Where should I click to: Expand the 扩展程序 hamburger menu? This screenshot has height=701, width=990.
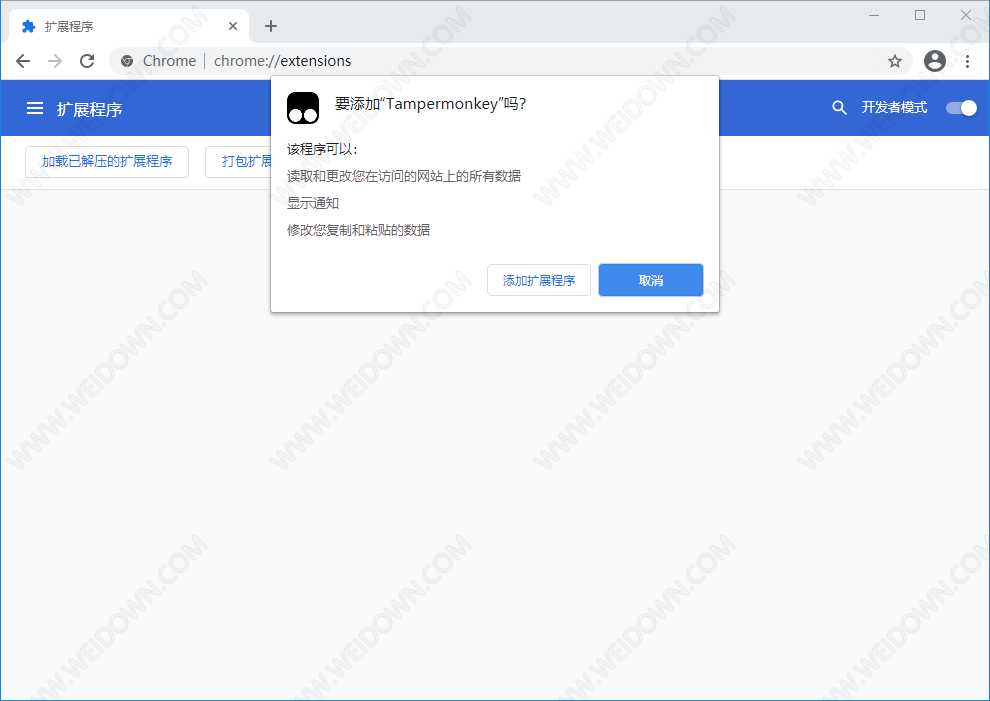pos(35,108)
